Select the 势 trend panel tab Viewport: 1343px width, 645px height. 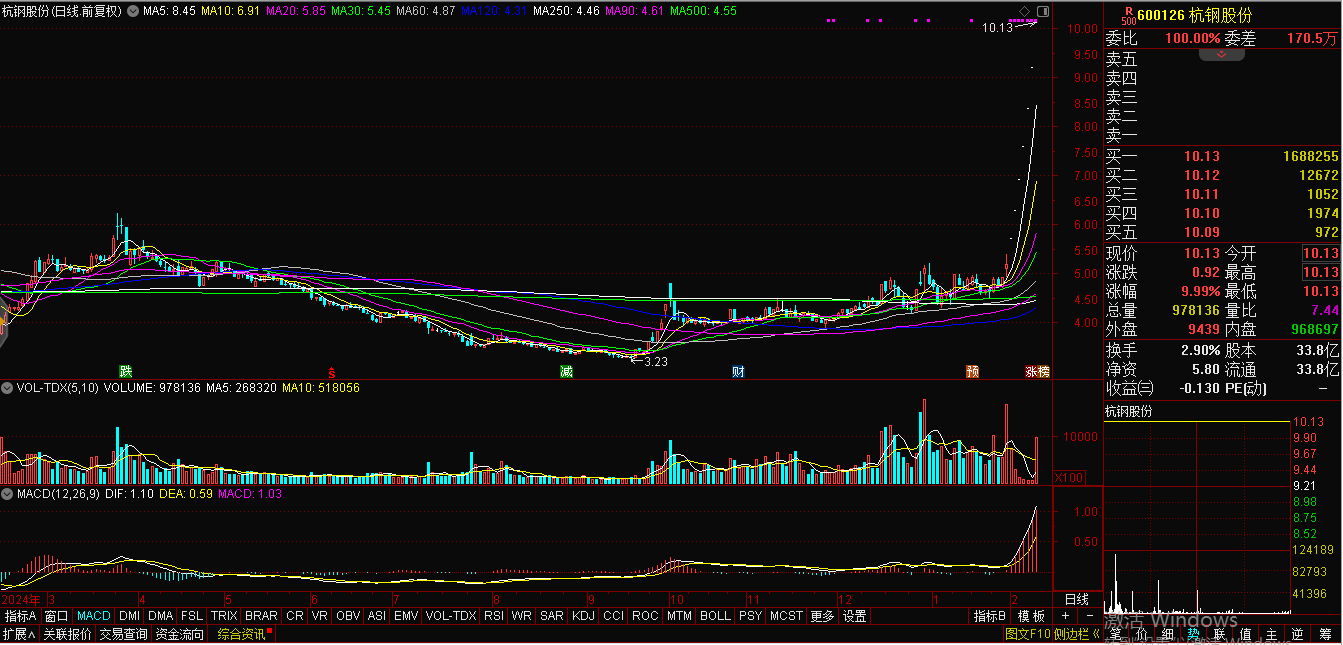[1193, 634]
